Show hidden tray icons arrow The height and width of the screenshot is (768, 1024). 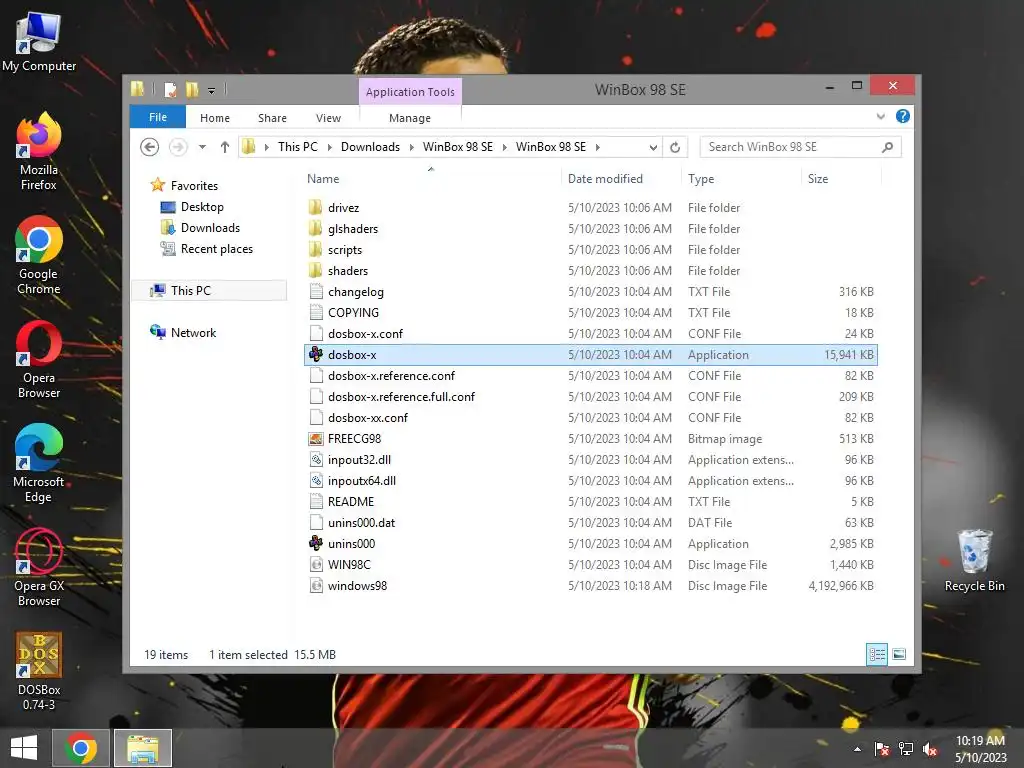click(x=857, y=749)
